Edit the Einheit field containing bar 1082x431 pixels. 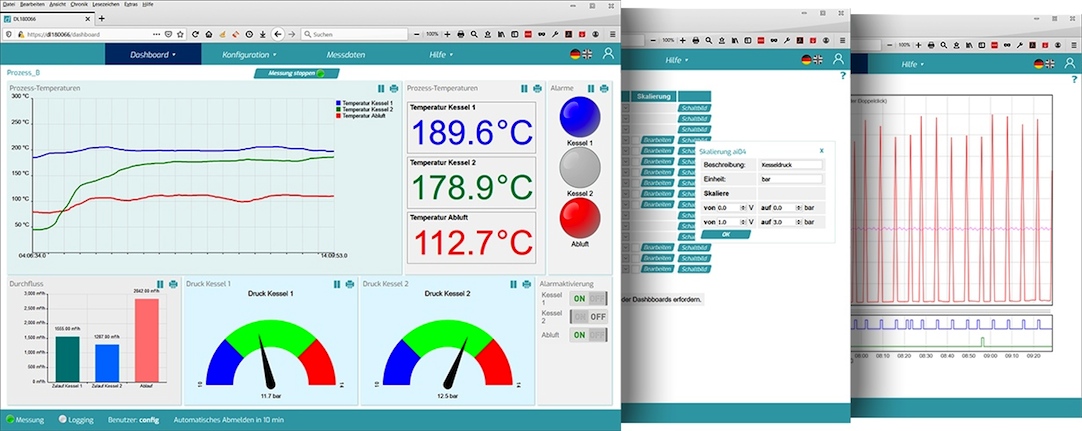(x=791, y=179)
